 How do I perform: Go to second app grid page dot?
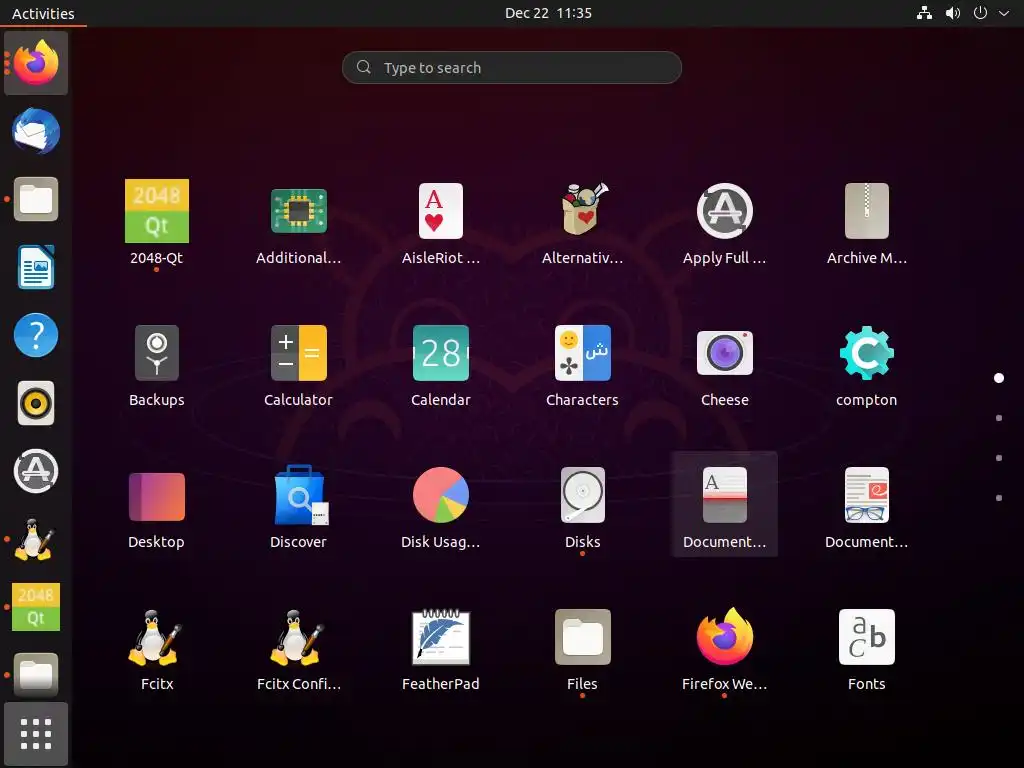click(x=999, y=418)
